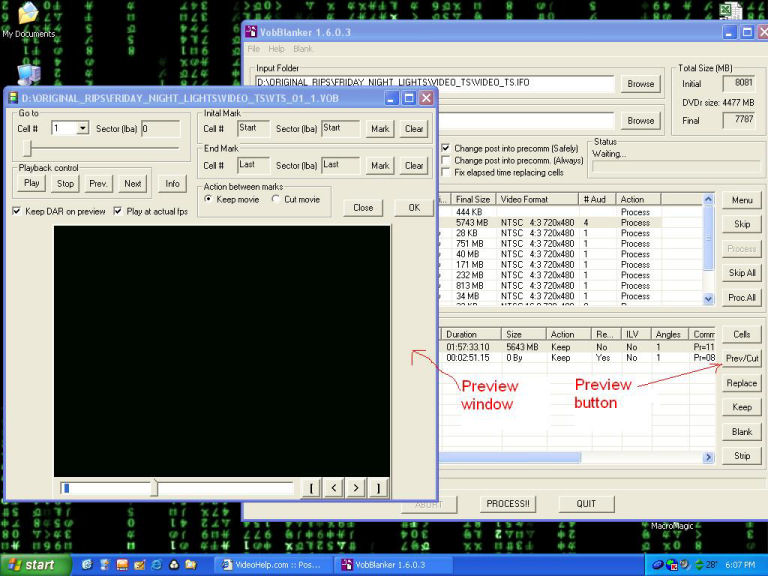
Task: Click Mark button for End Mark
Action: 380,166
